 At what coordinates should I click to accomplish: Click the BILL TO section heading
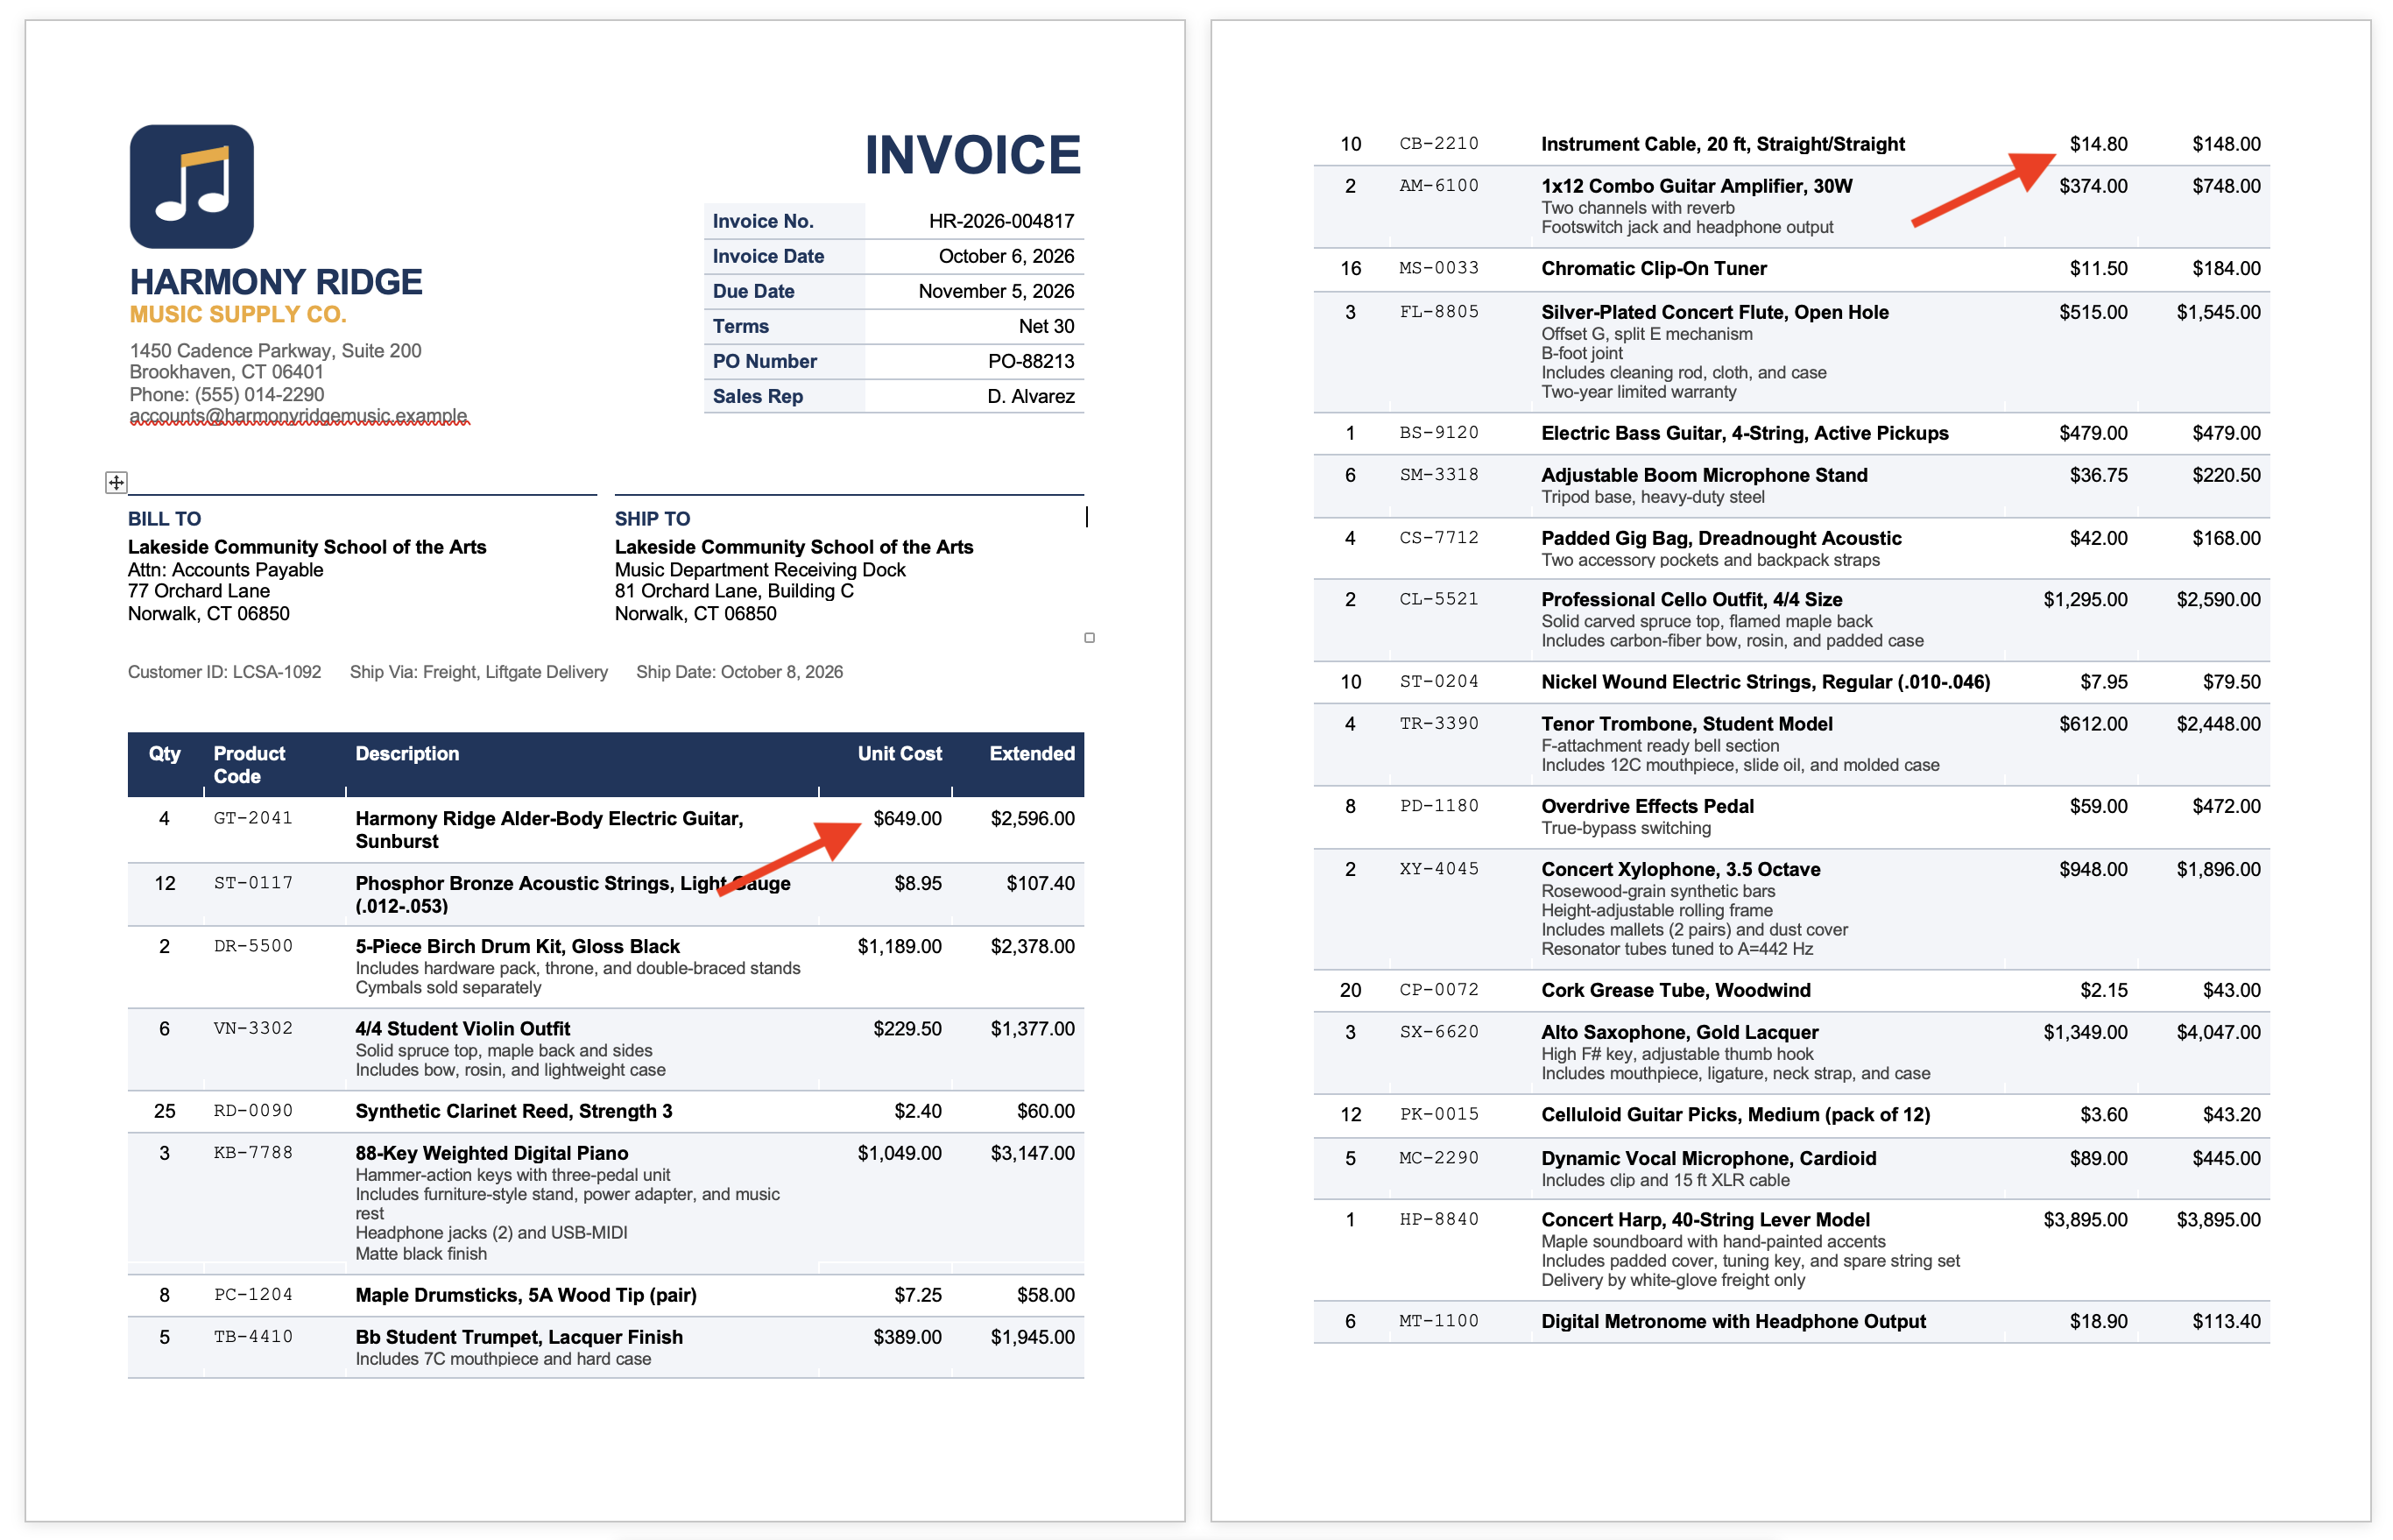coord(164,519)
